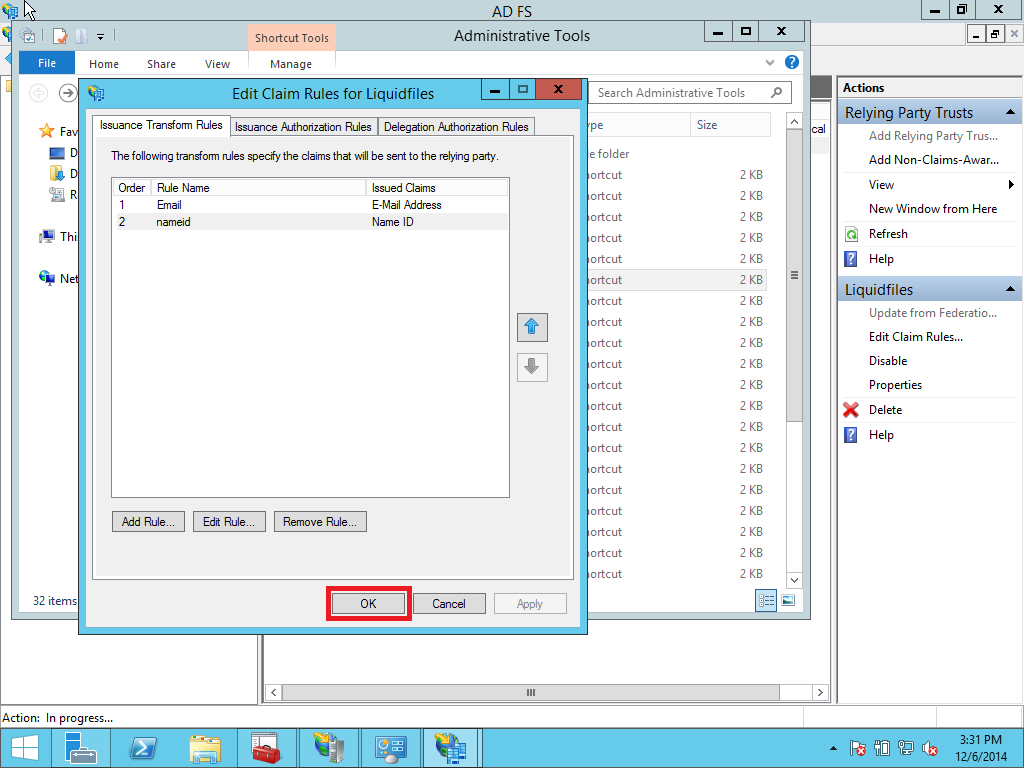Click the Search Administrative Tools field
1024x768 pixels.
pos(680,93)
